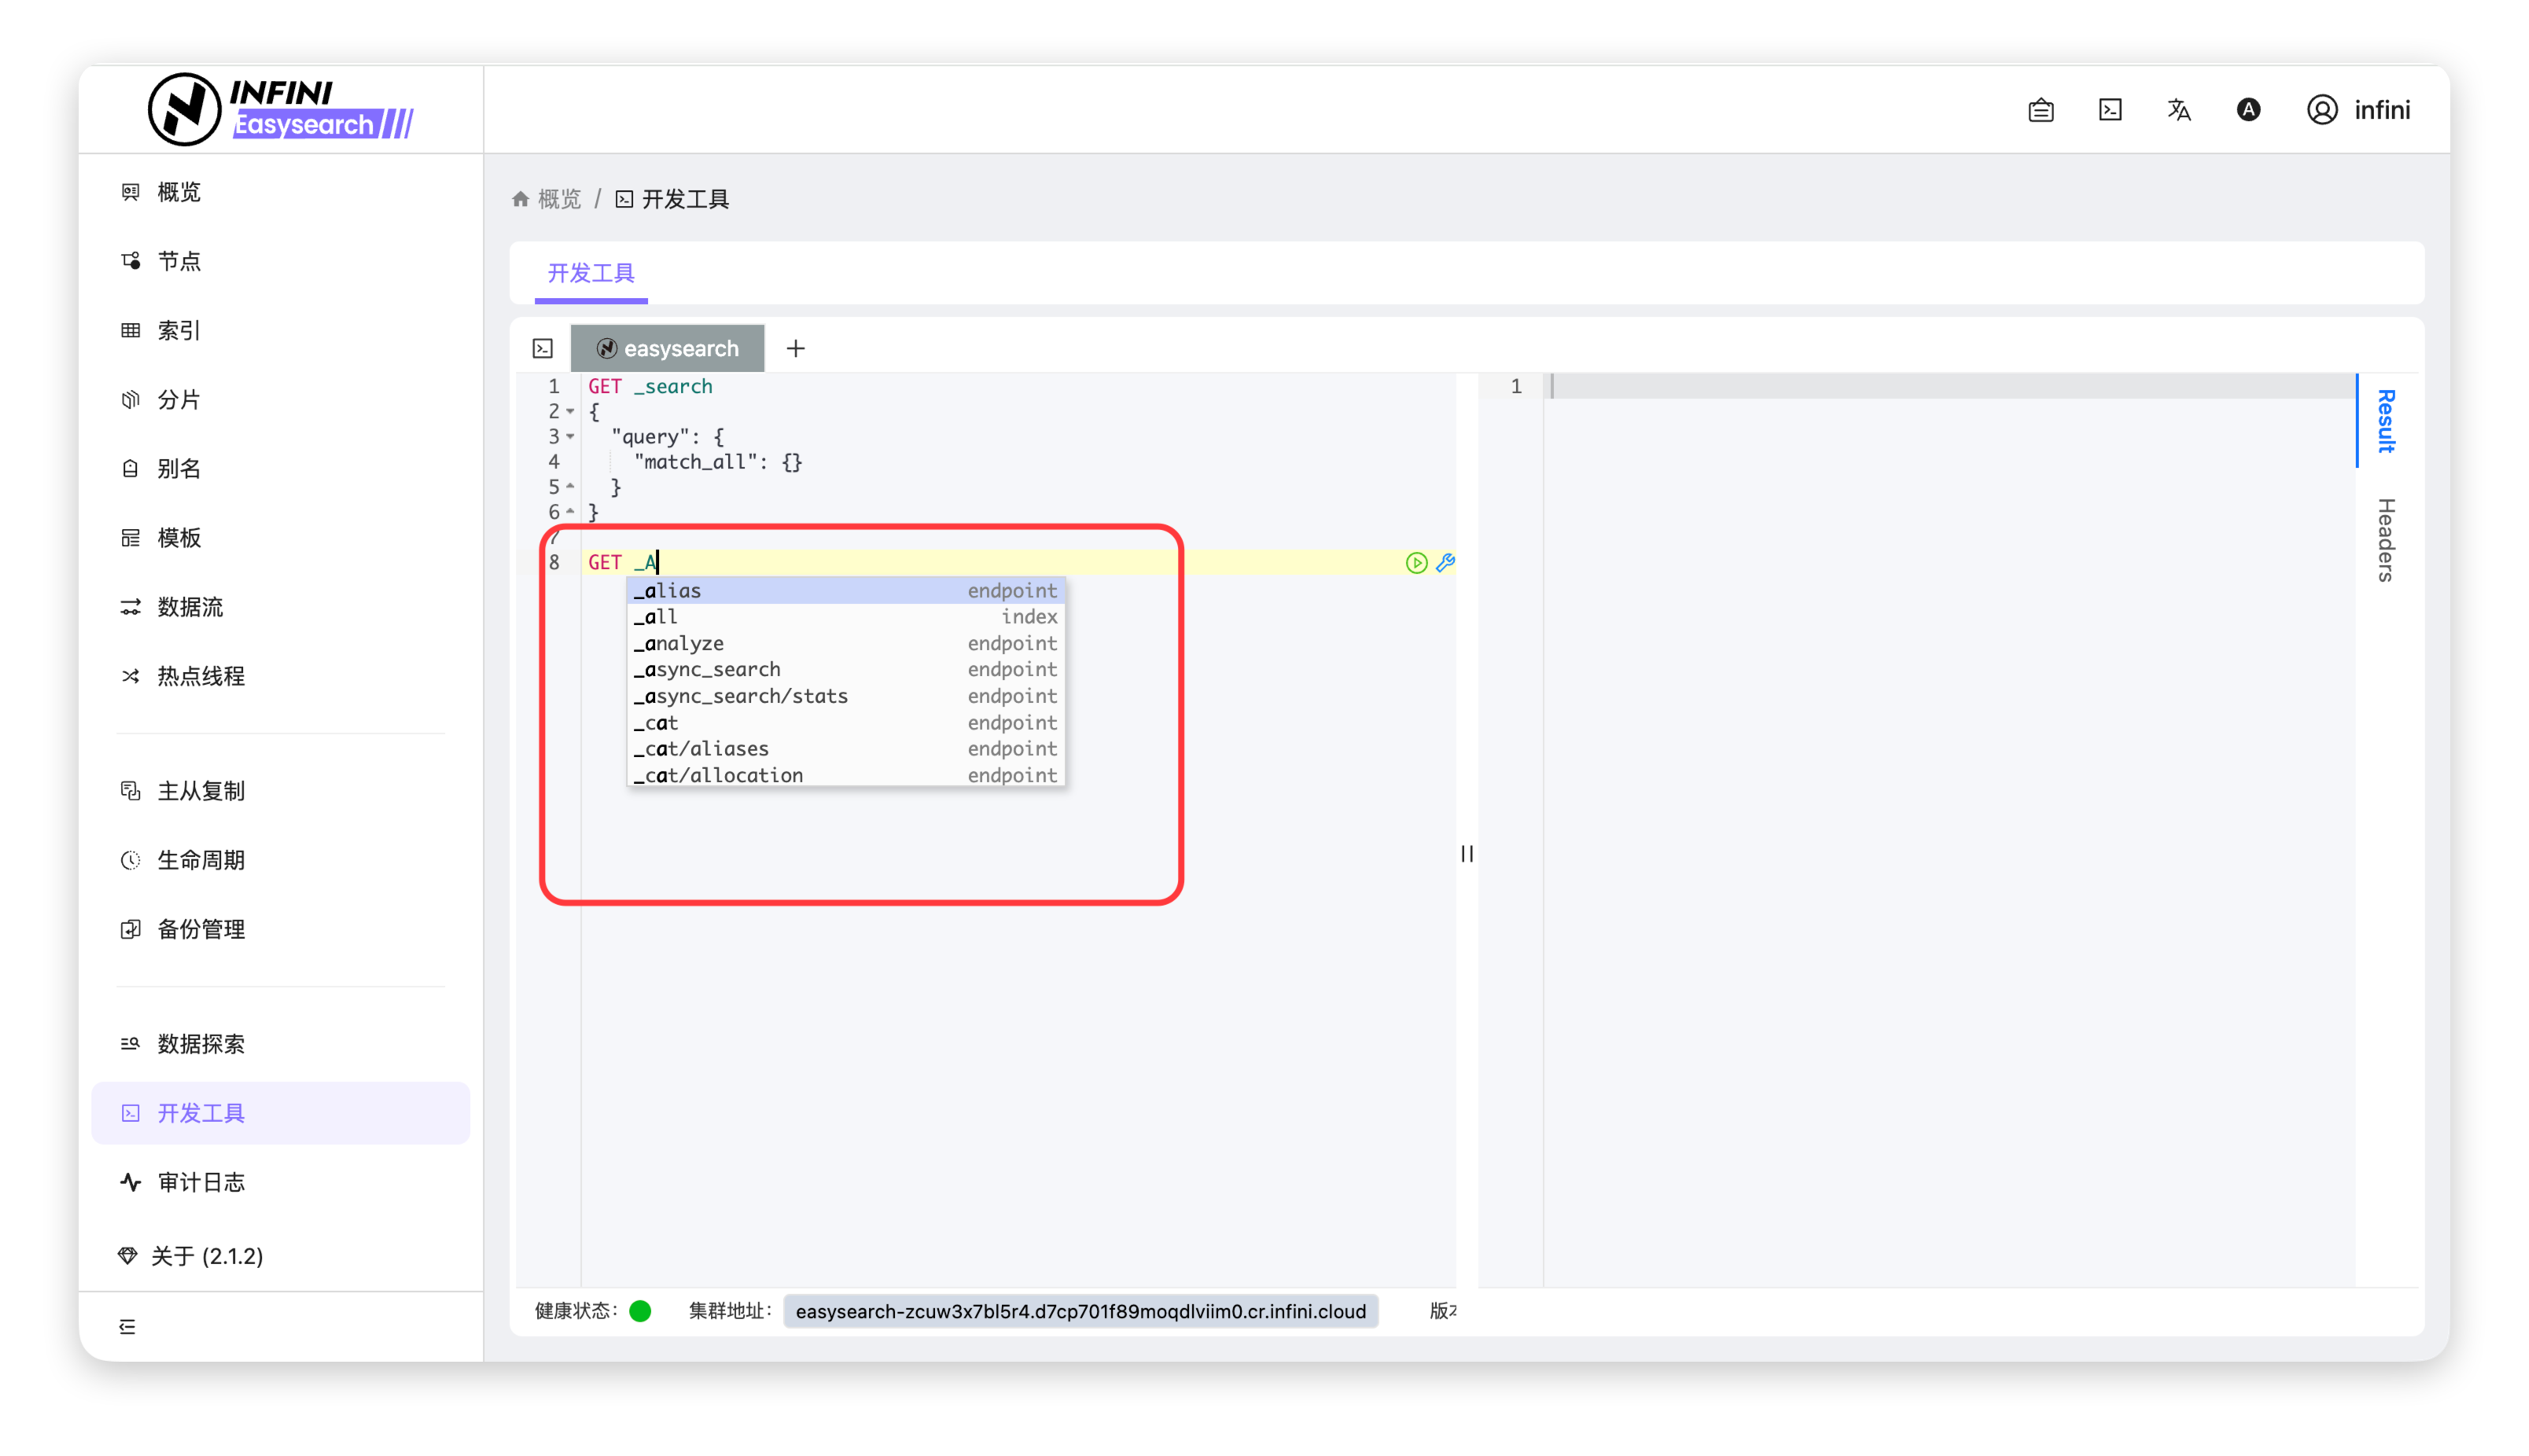
Task: Click the 概览 breadcrumb link
Action: [x=558, y=199]
